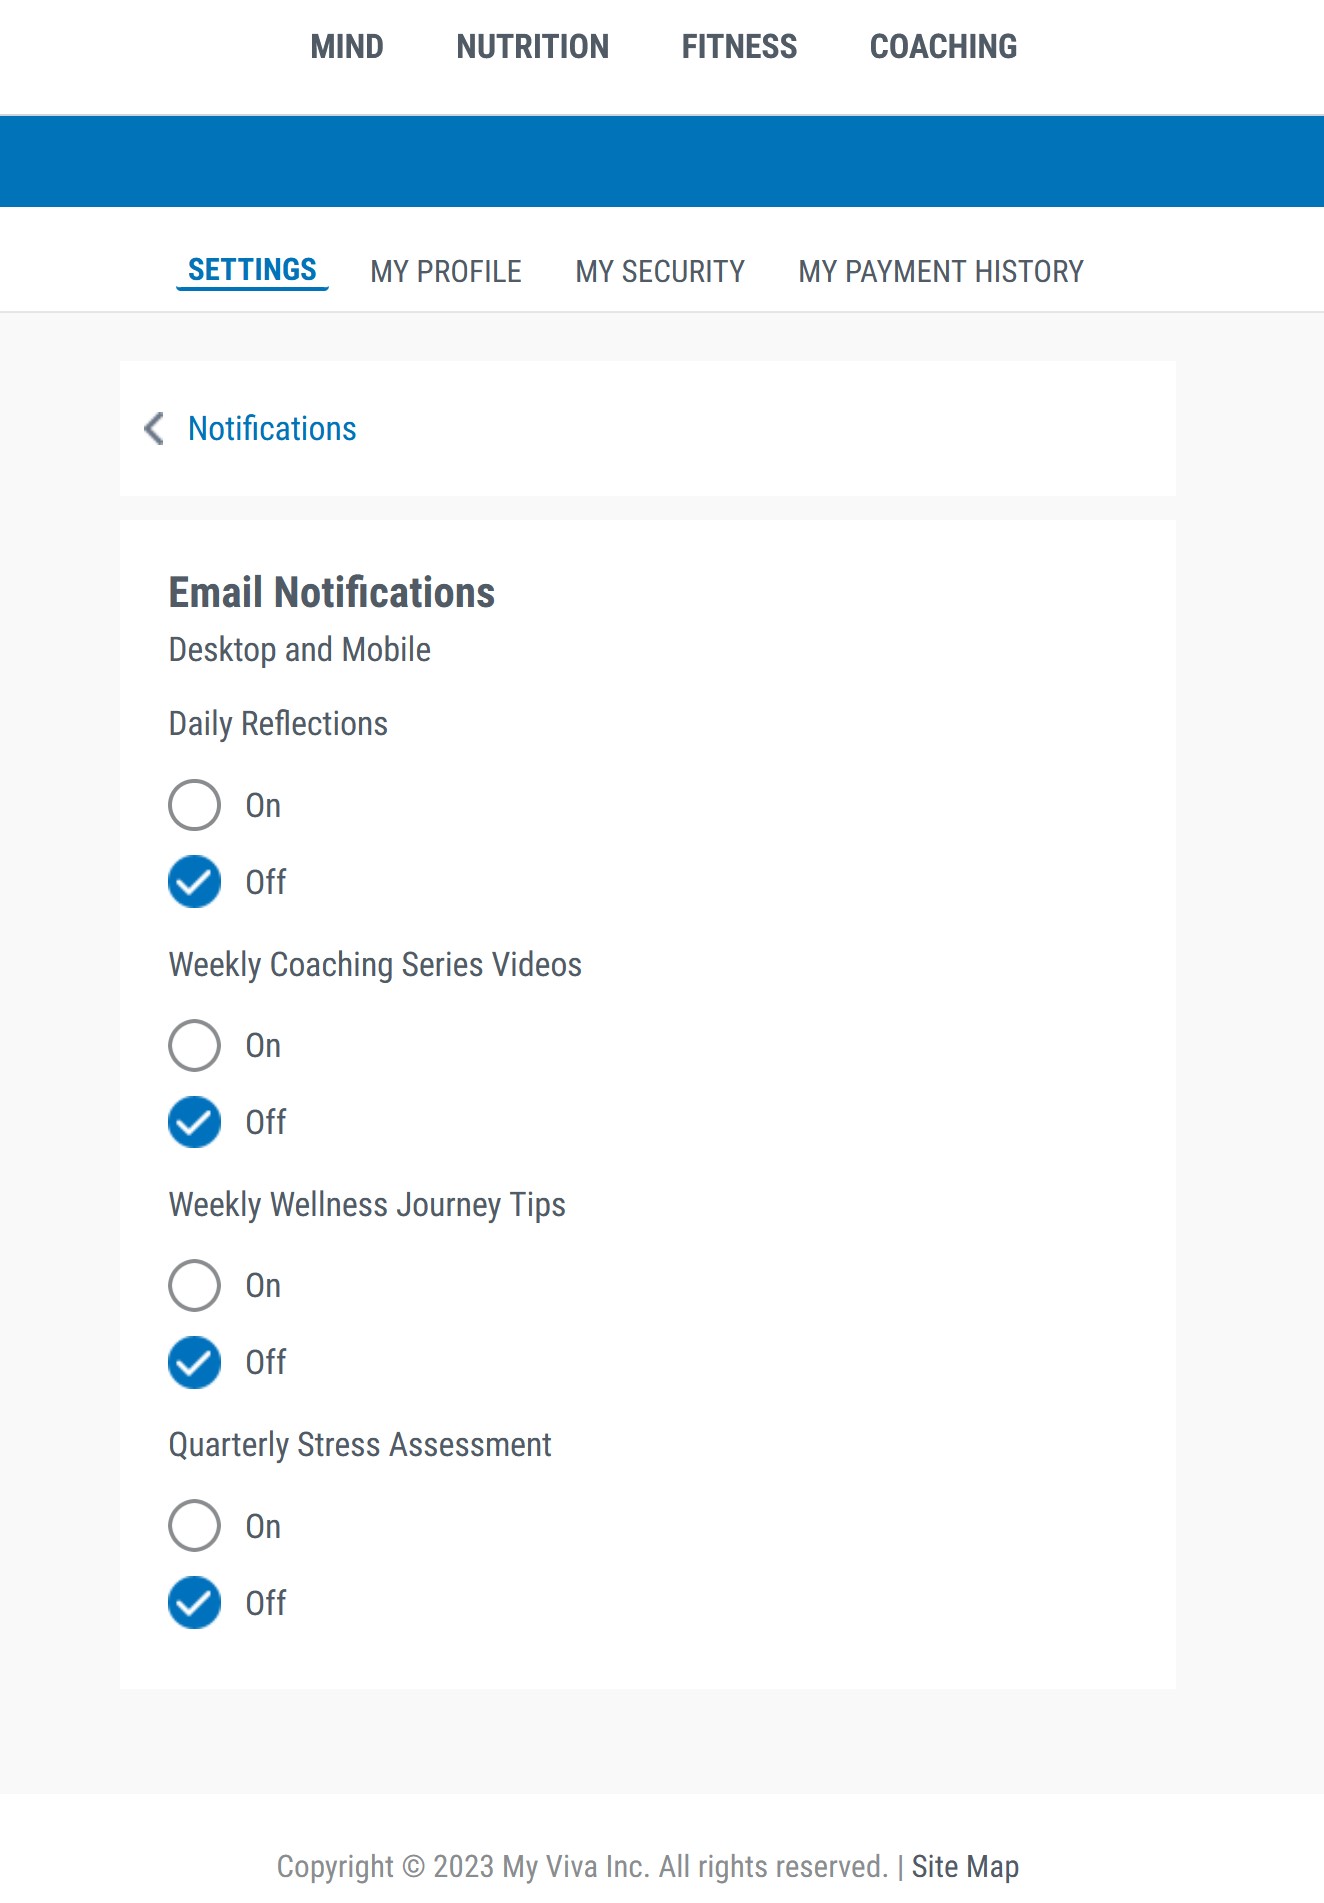Go to the Fitness section

coord(739,47)
